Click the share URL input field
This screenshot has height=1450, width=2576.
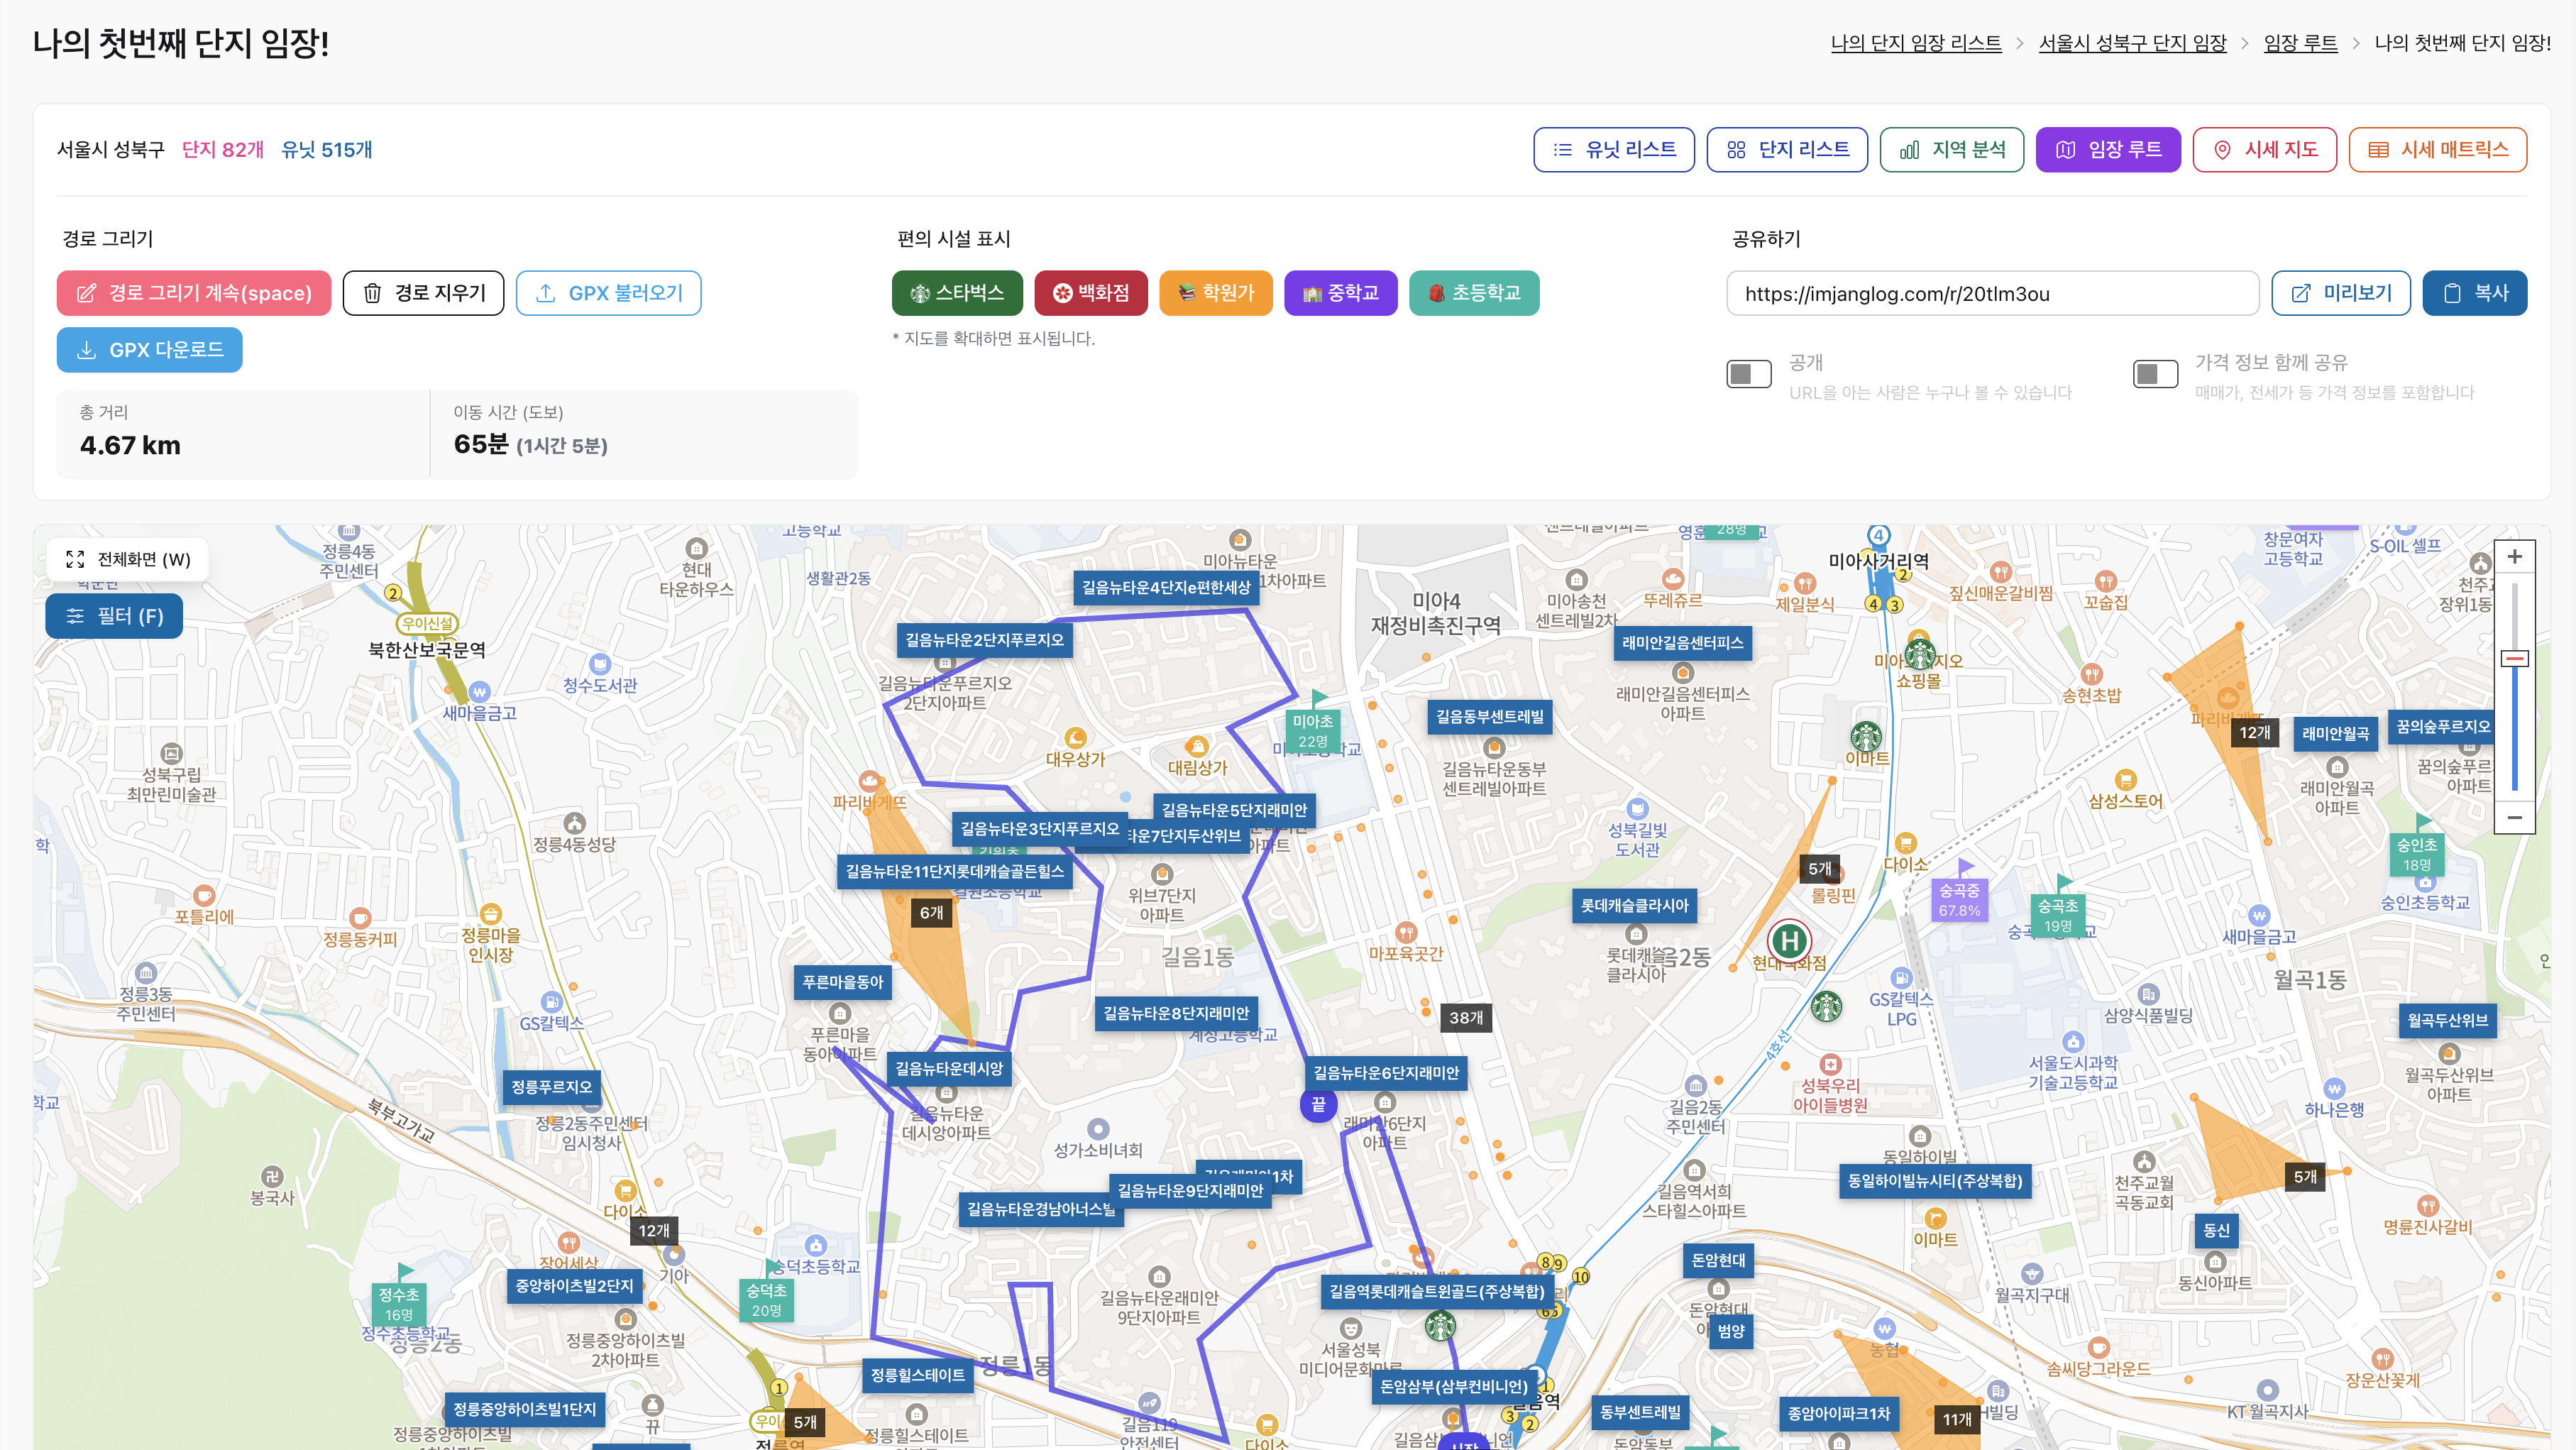coord(1991,294)
